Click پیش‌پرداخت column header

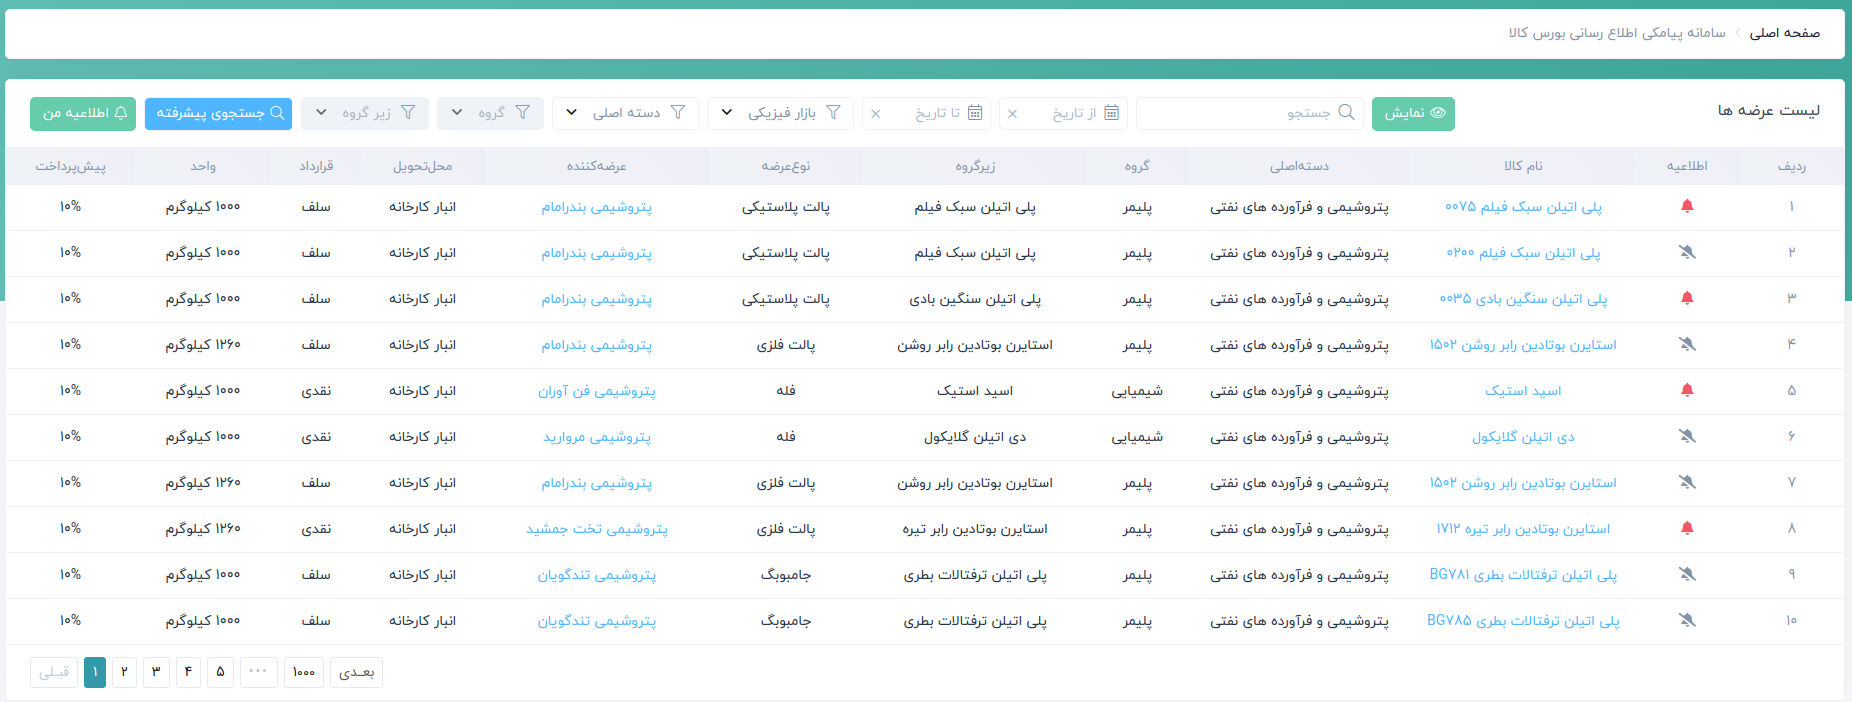pyautogui.click(x=70, y=166)
